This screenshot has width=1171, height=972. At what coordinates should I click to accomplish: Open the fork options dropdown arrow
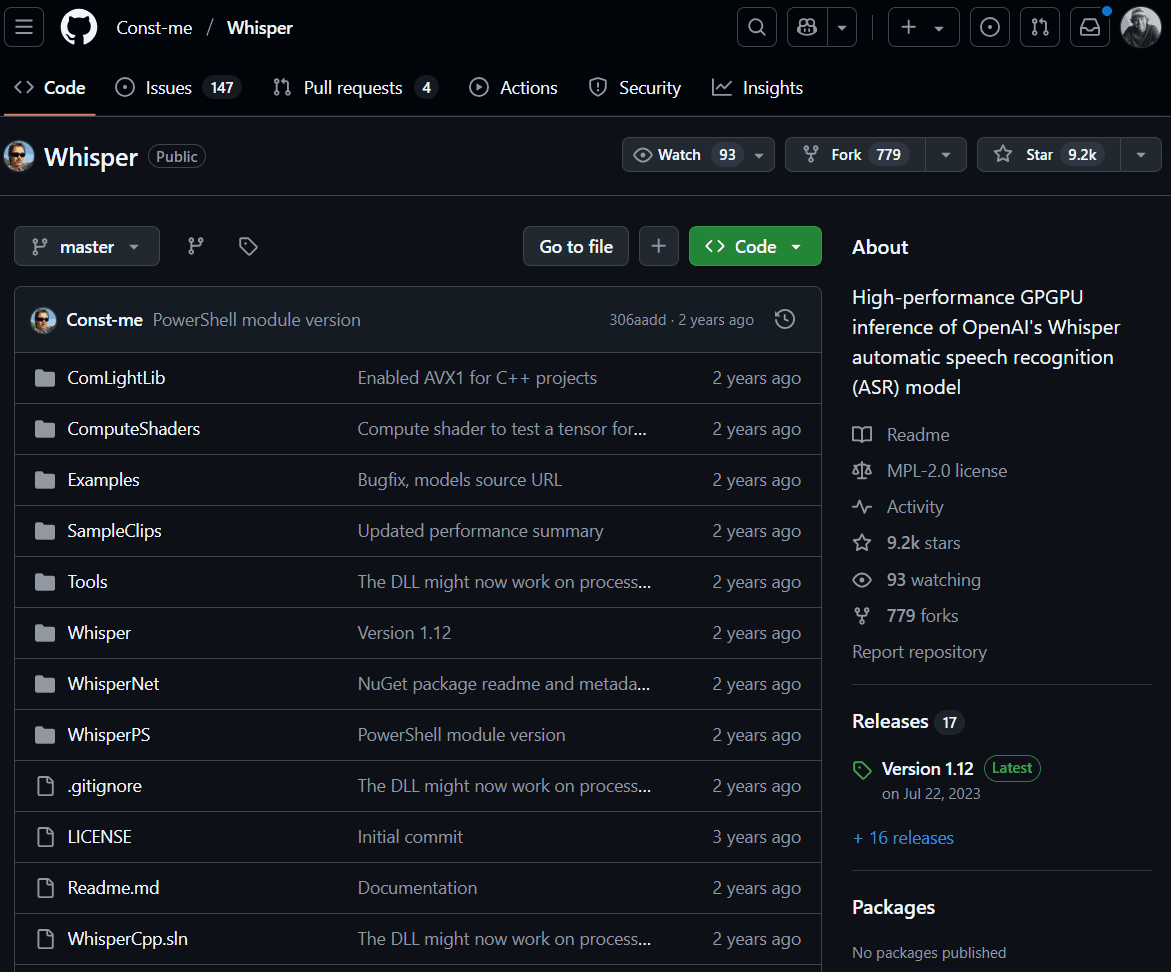coord(945,155)
